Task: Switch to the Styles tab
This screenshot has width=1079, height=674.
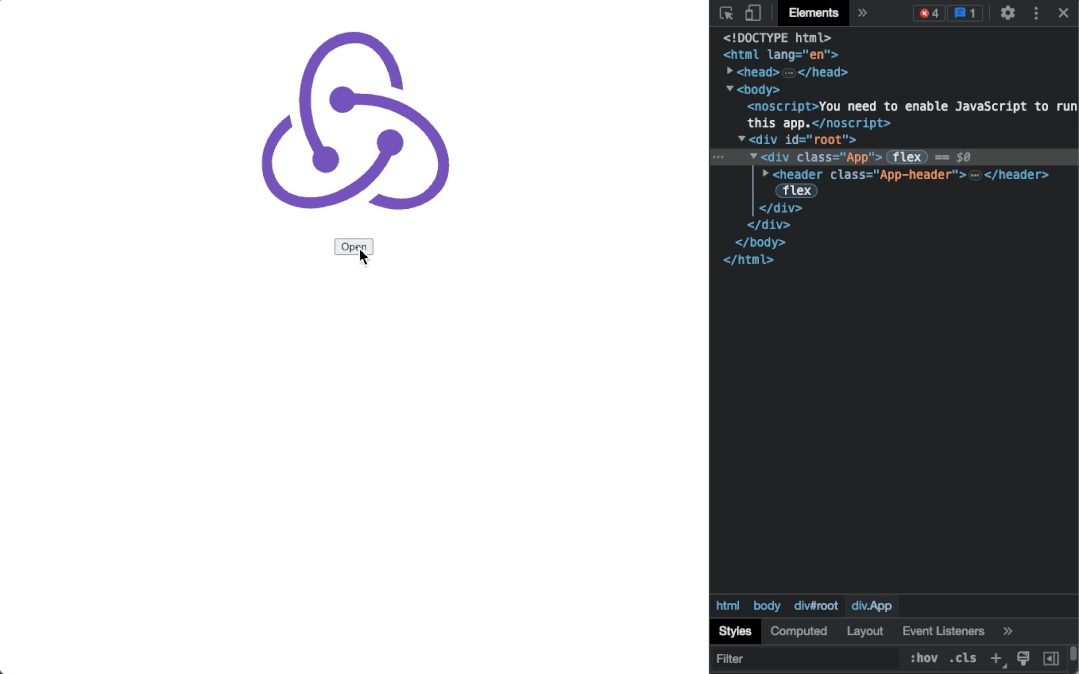Action: [735, 631]
